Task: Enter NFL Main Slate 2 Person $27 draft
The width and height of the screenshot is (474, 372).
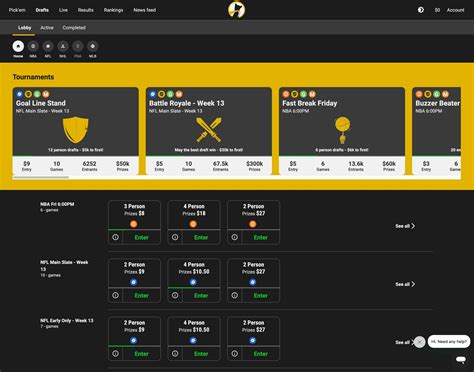Action: point(261,295)
